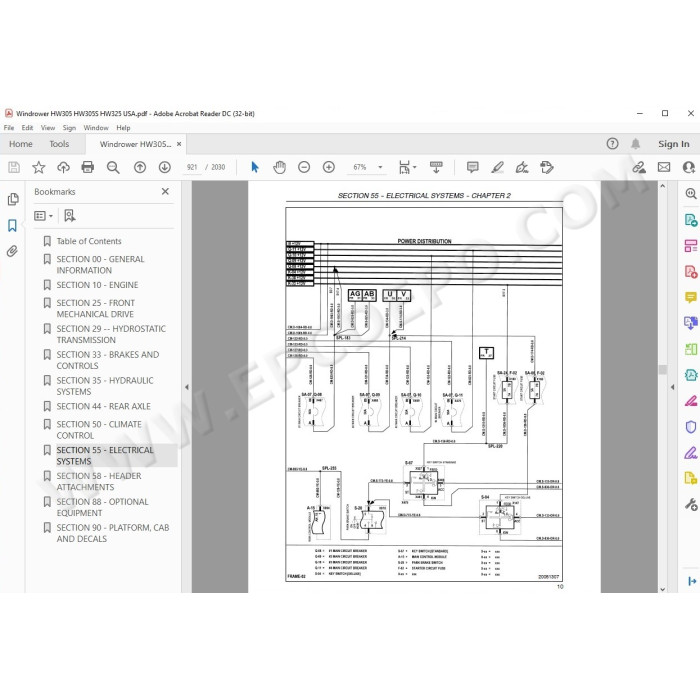
Task: Open the Sign document tool
Action: tap(522, 167)
